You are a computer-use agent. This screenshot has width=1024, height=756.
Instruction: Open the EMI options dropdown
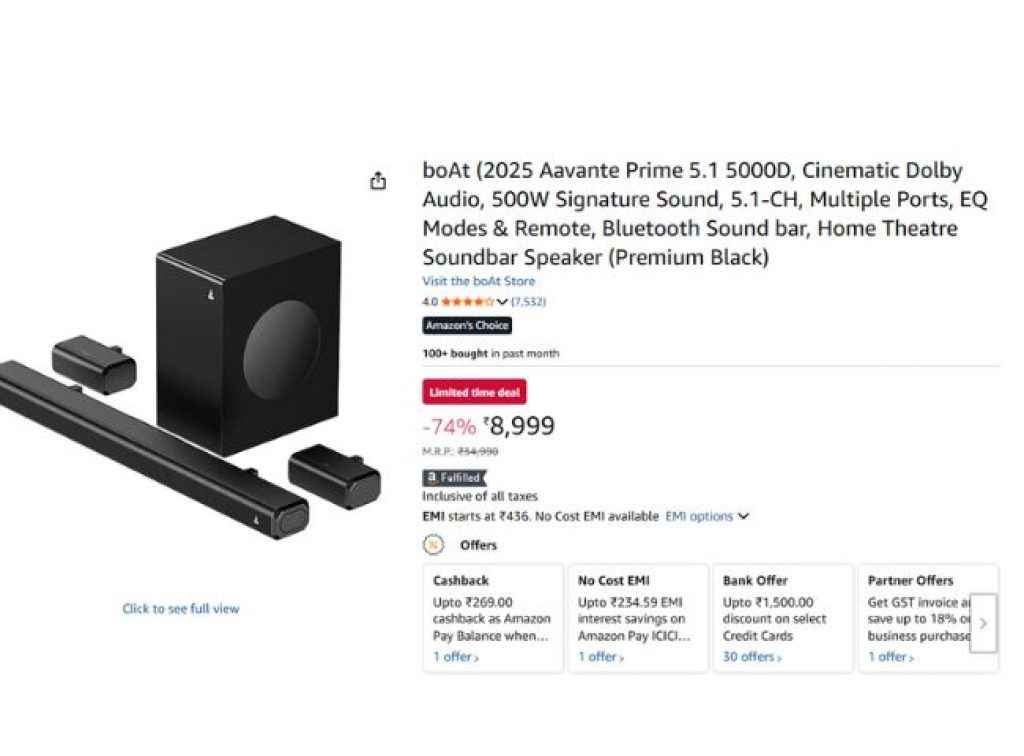(707, 517)
